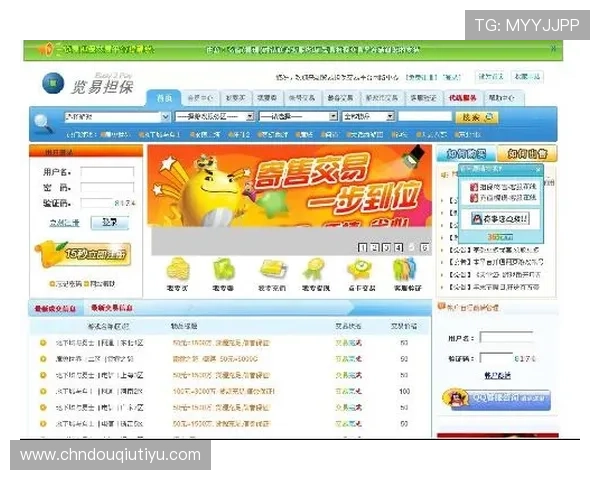Open the 我要买 coins icon

[x=178, y=269]
